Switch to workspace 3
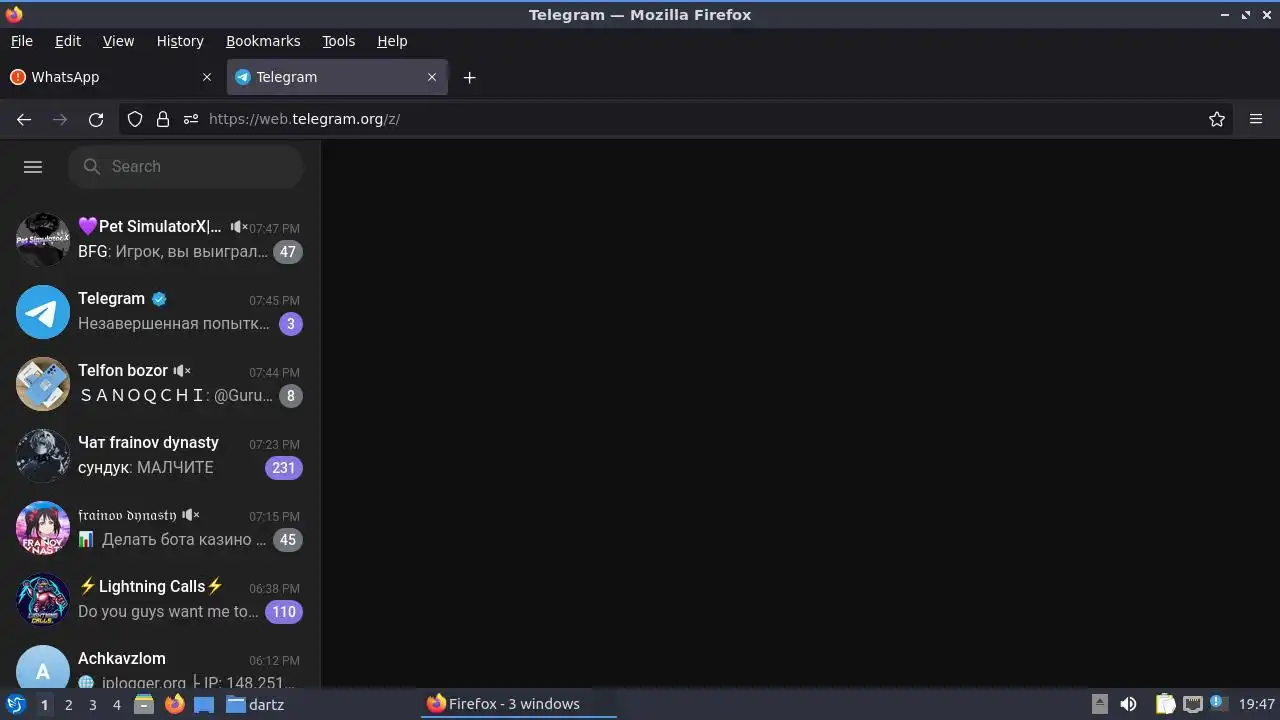This screenshot has width=1280, height=720. click(x=92, y=705)
